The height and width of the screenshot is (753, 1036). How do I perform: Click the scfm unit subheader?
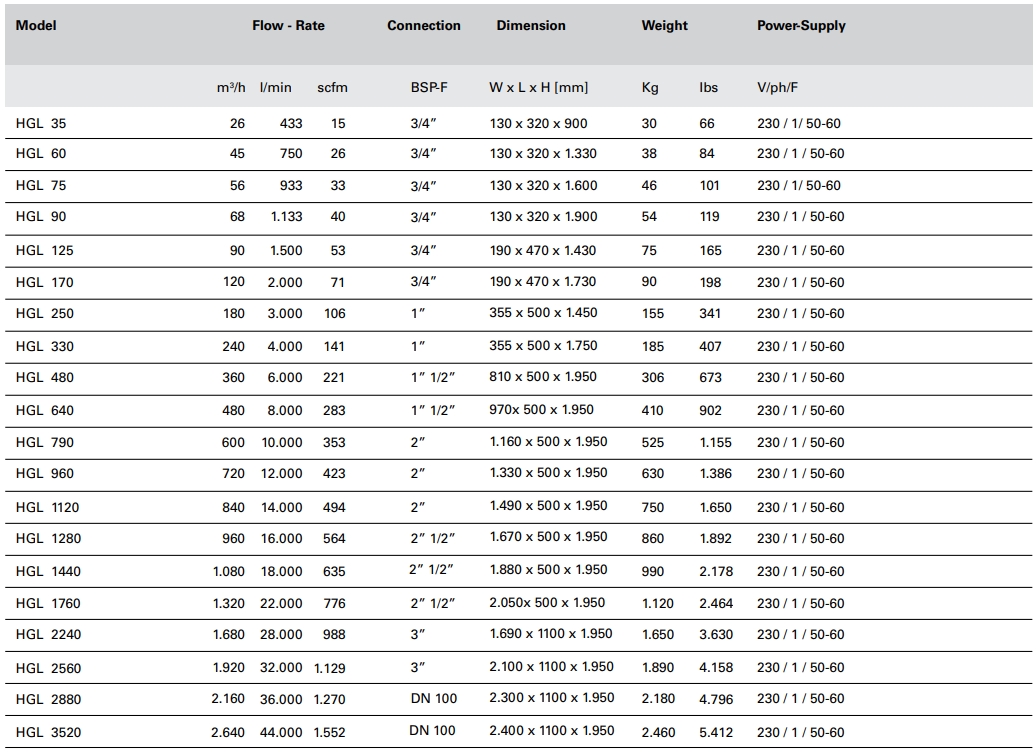click(x=332, y=88)
